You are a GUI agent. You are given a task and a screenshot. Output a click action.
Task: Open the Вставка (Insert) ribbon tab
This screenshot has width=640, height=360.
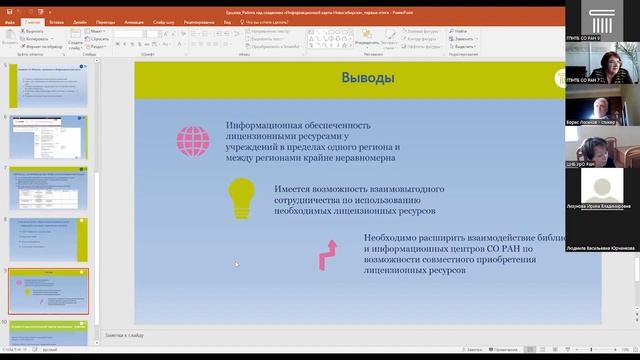click(x=57, y=22)
